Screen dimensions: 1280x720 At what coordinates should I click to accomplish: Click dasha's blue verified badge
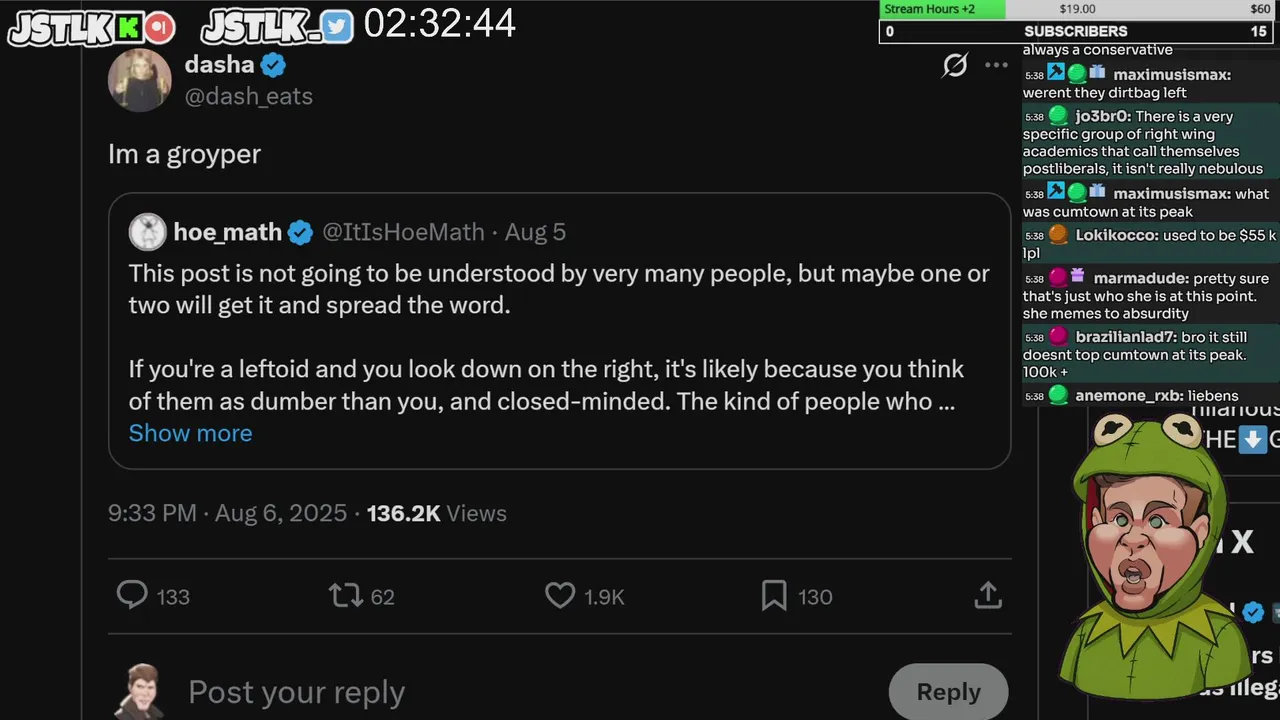274,65
